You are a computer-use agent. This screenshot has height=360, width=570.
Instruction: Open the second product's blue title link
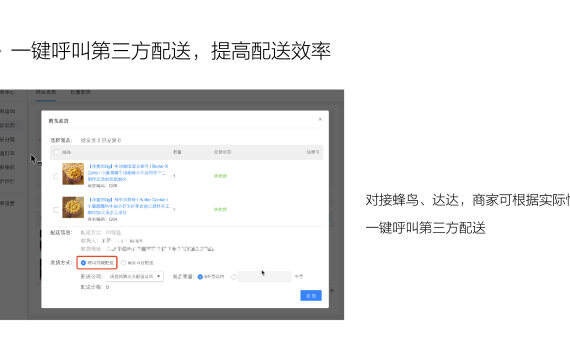tap(128, 206)
